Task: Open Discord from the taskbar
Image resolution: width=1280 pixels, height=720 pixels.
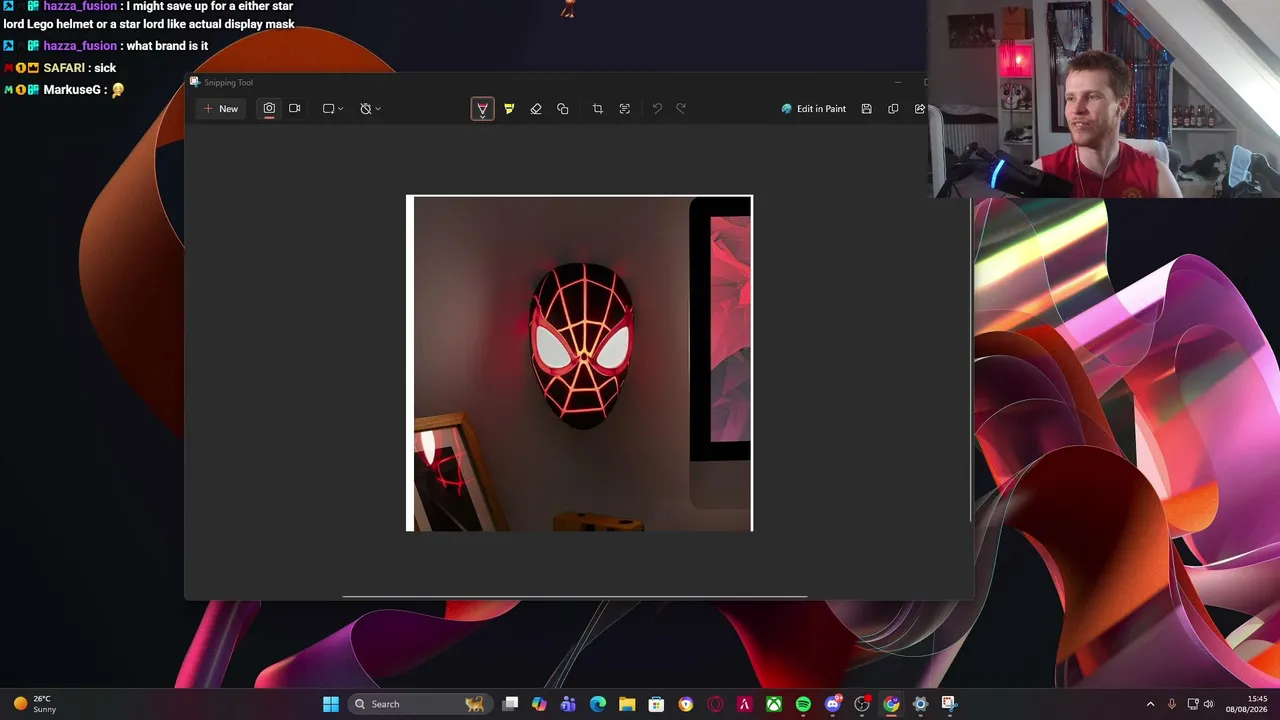Action: coord(833,704)
